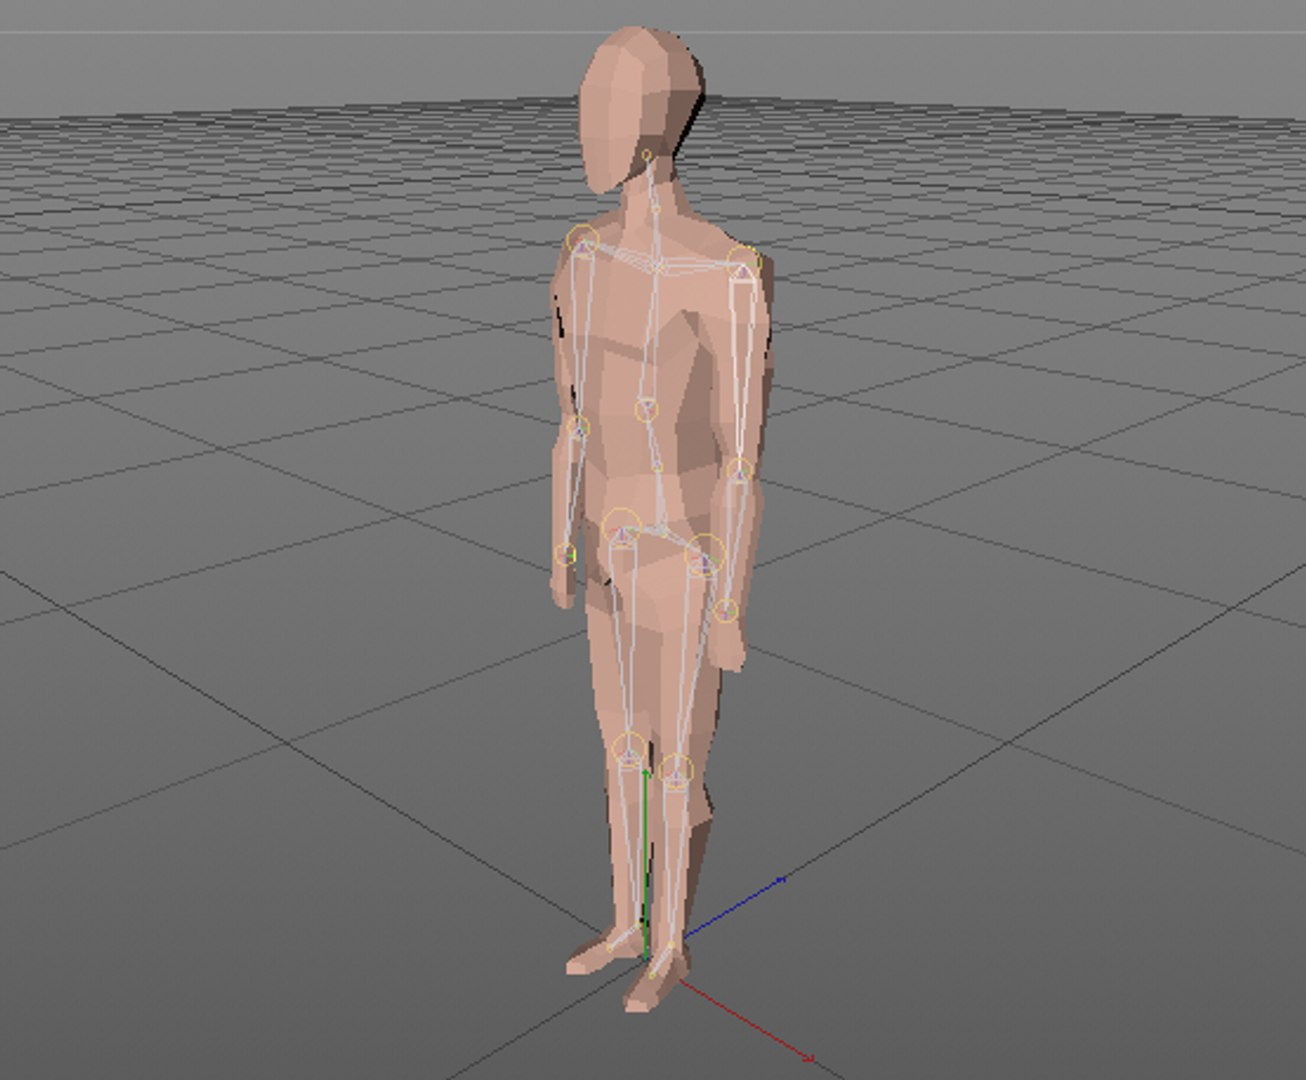The image size is (1306, 1080).
Task: Select the elbow joint on the viewport's right arm
Action: (739, 470)
